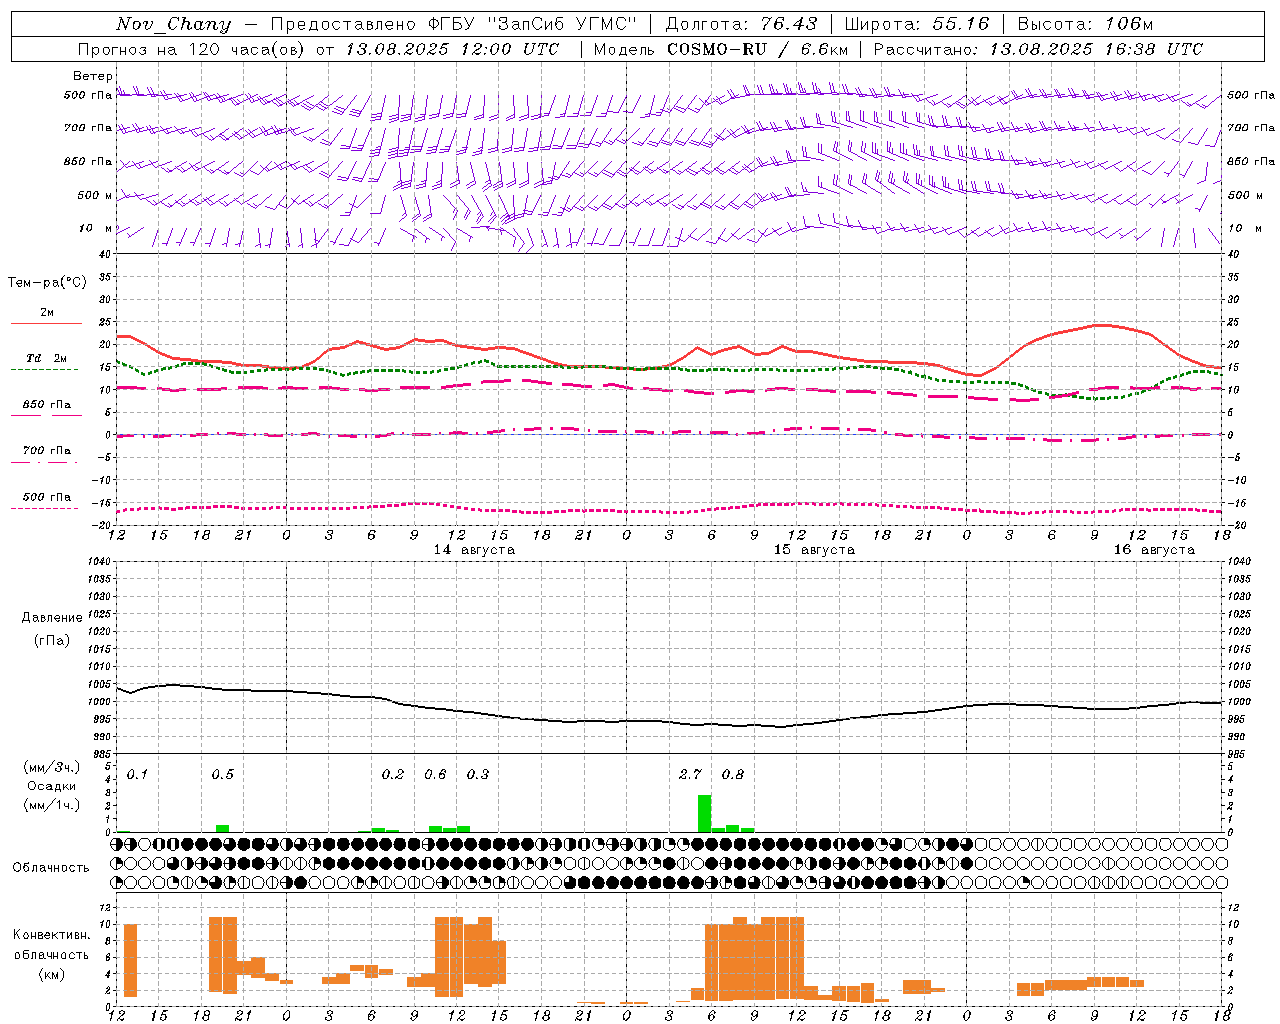This screenshot has height=1024, width=1280.
Task: Click the left 10 м wind level label
Action: (x=96, y=229)
